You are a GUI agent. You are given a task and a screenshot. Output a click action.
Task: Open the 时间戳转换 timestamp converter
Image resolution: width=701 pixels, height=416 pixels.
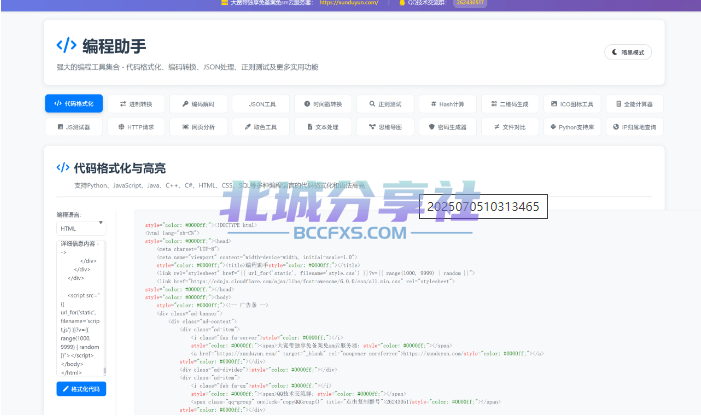click(323, 104)
